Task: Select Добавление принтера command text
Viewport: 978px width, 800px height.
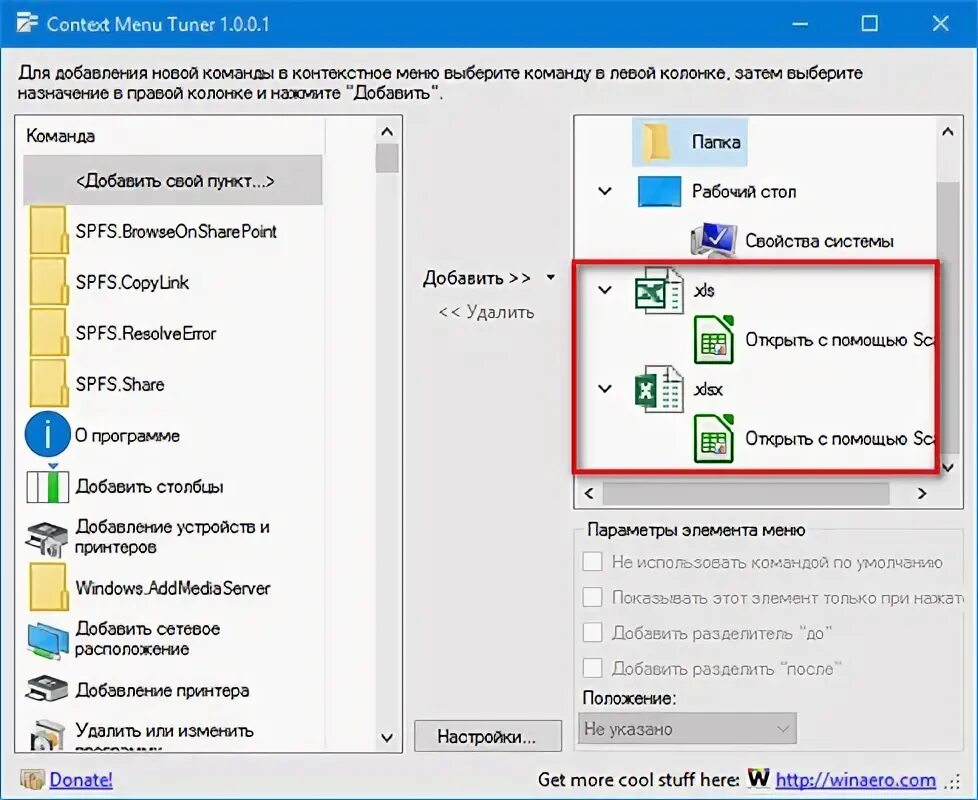Action: (x=162, y=690)
